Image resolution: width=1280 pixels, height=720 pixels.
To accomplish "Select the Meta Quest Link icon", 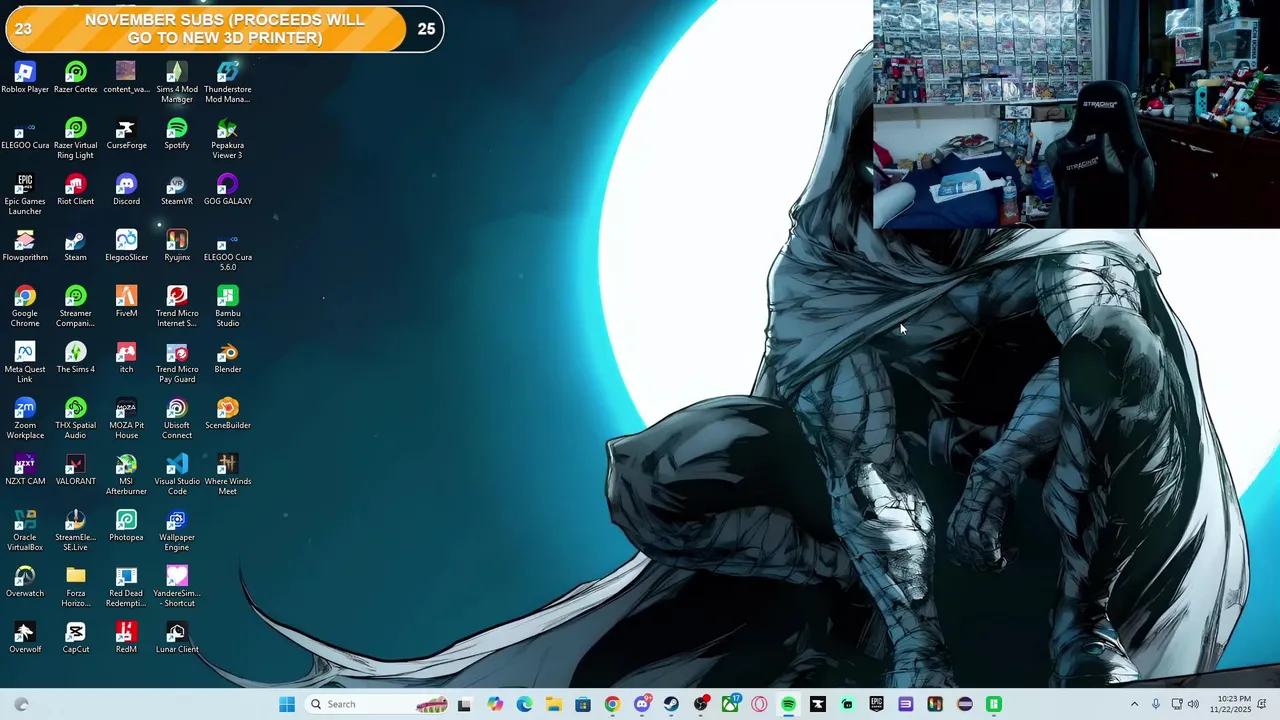I will click(x=25, y=363).
